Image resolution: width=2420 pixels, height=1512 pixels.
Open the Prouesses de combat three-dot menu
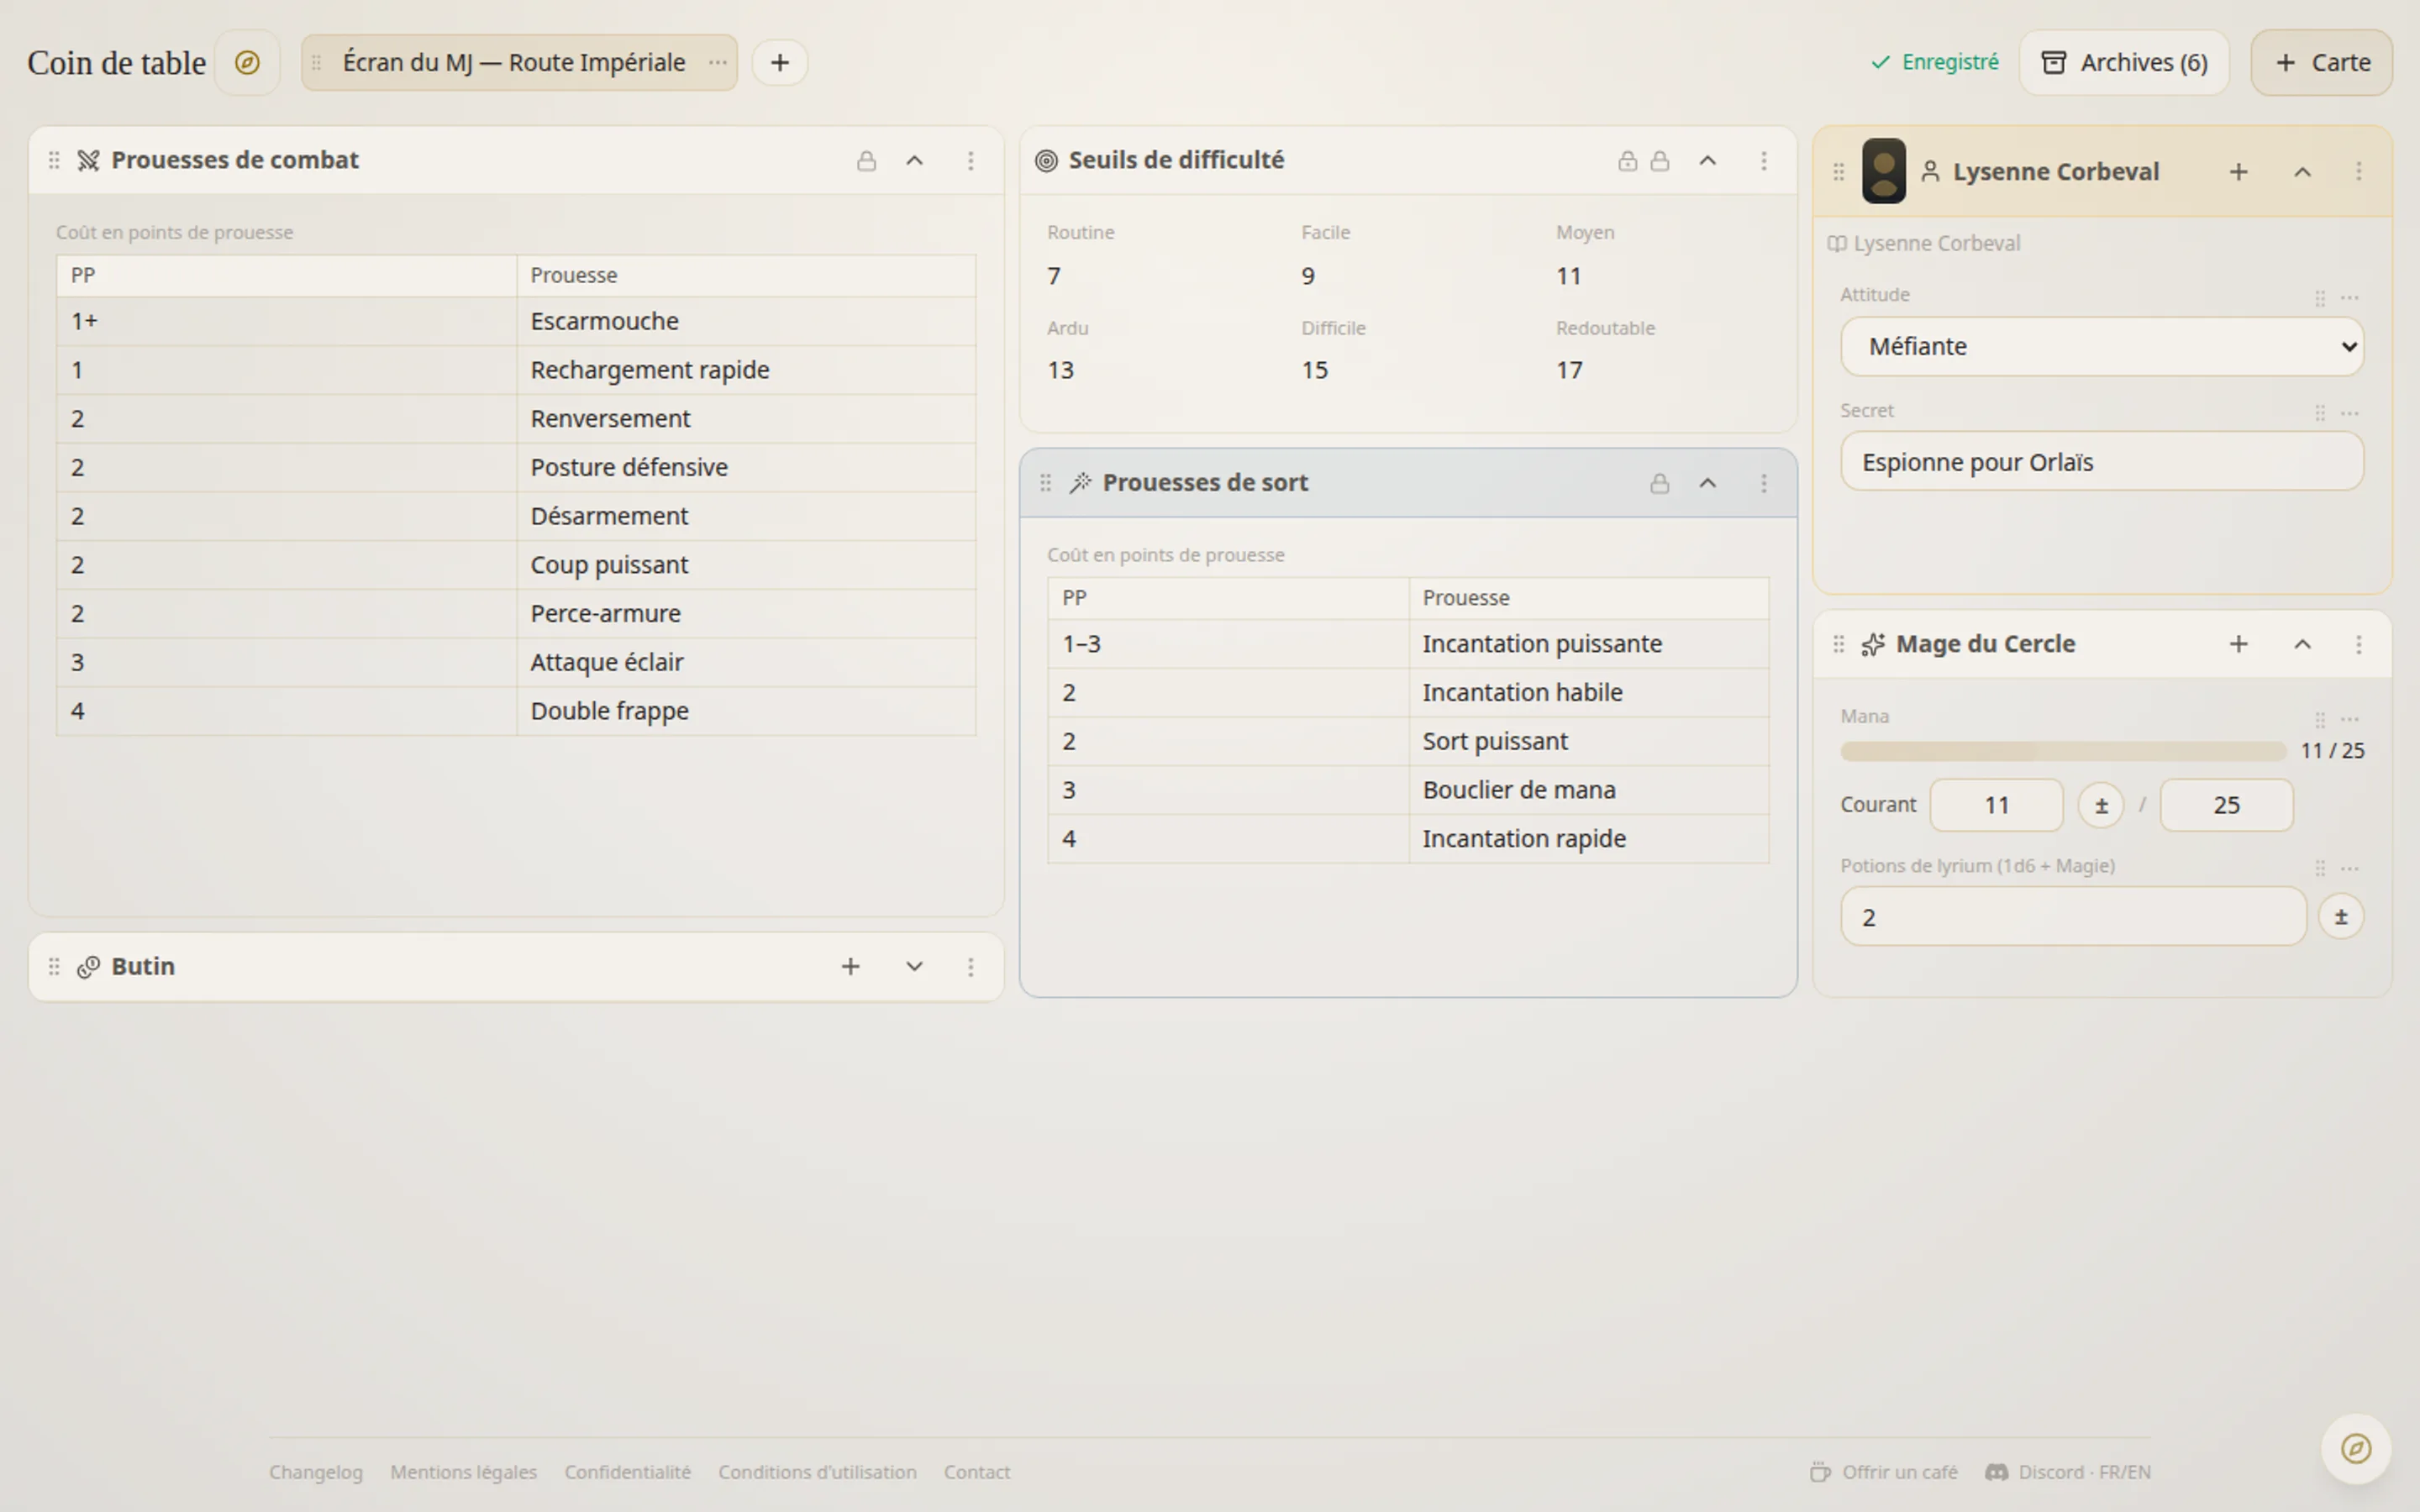(970, 161)
